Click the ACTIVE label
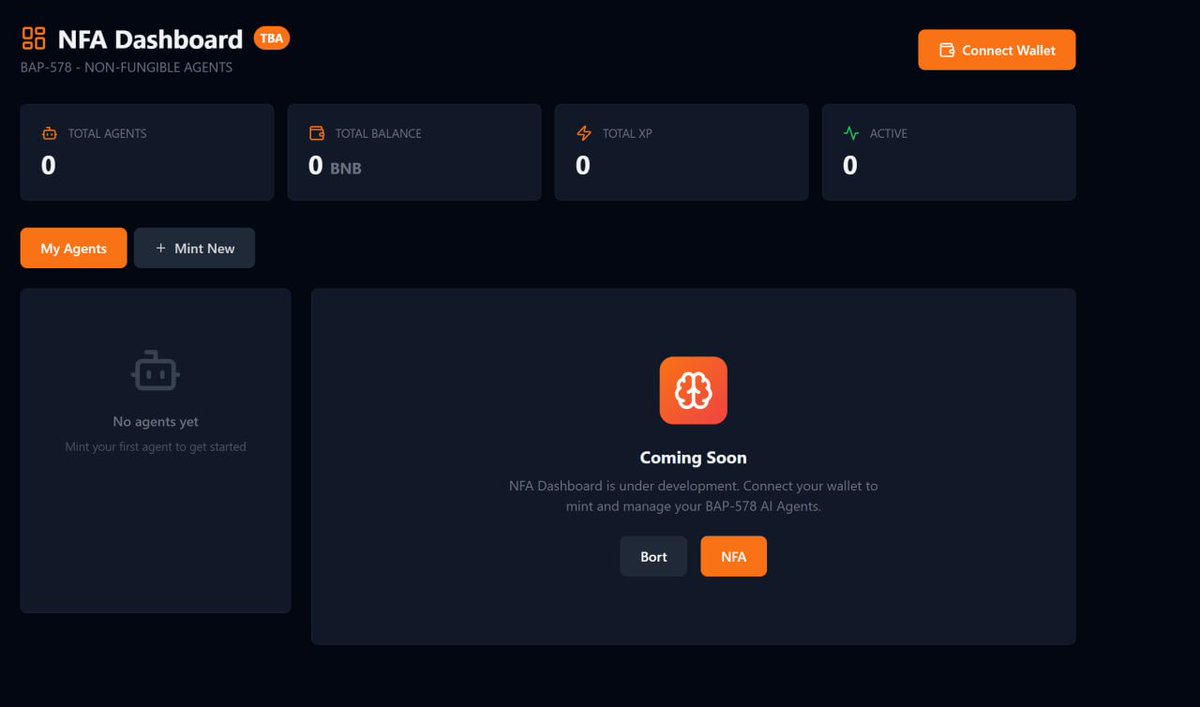 click(x=888, y=133)
